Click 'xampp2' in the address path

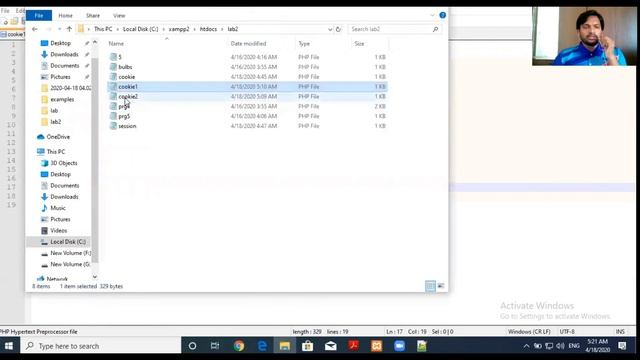click(x=179, y=29)
